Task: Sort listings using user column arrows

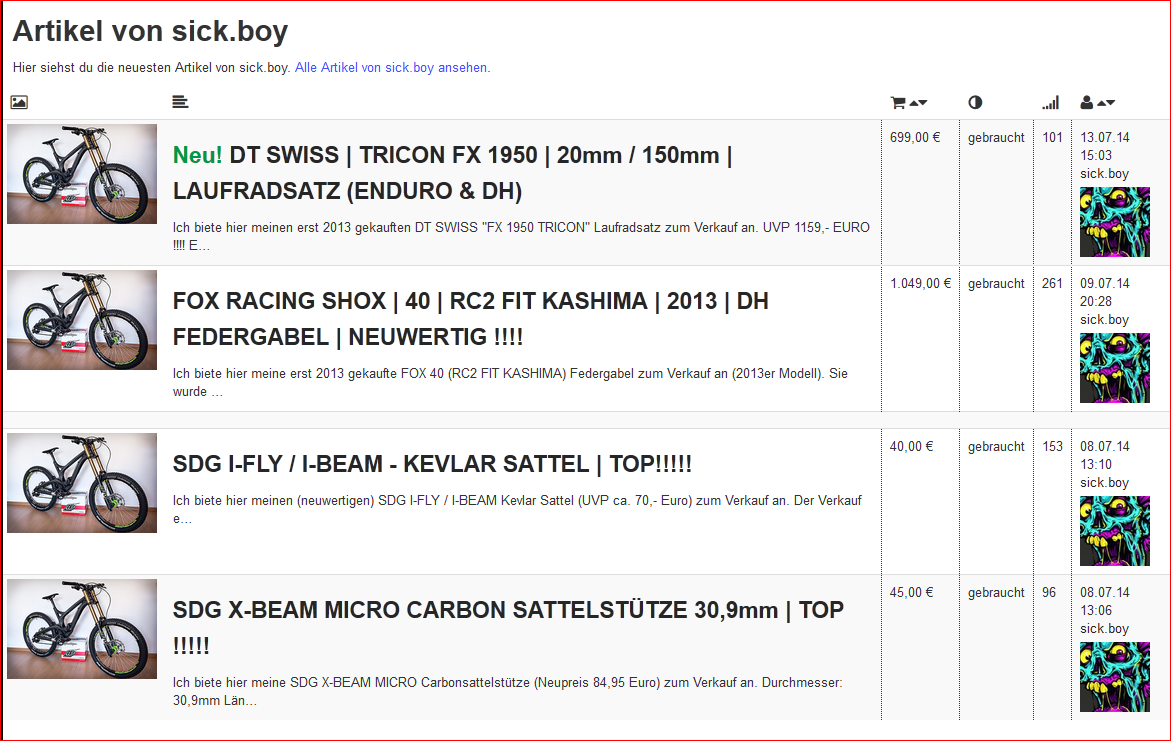Action: [1105, 102]
